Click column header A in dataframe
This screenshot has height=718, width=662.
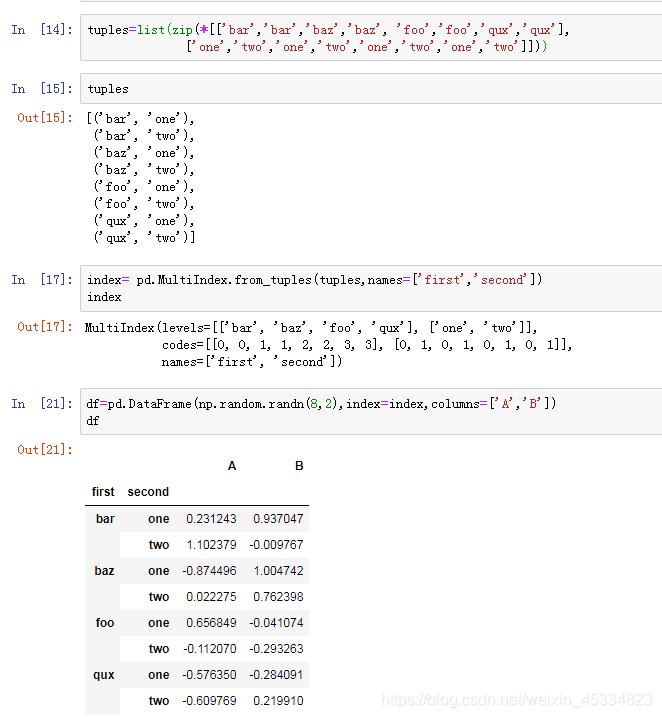[232, 466]
